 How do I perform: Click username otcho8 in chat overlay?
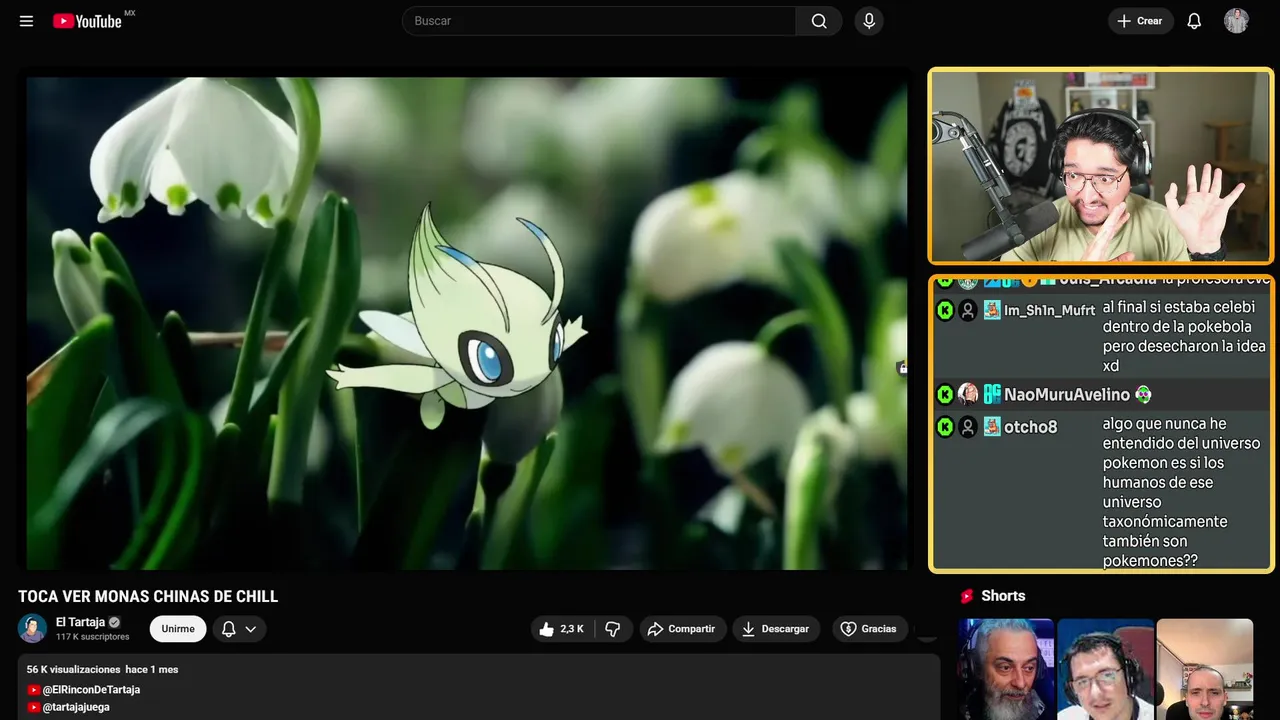pyautogui.click(x=1030, y=427)
